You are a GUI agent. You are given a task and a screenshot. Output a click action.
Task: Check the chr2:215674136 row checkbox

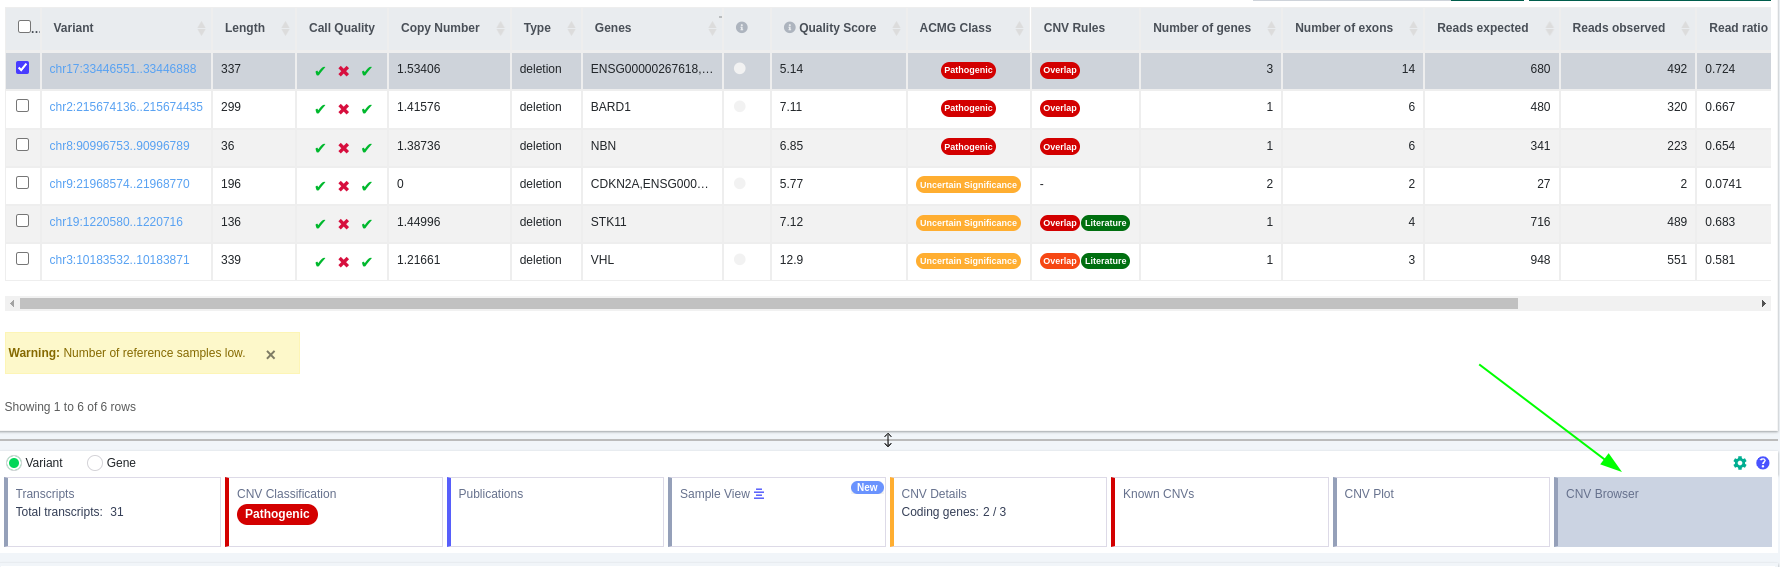pos(23,106)
